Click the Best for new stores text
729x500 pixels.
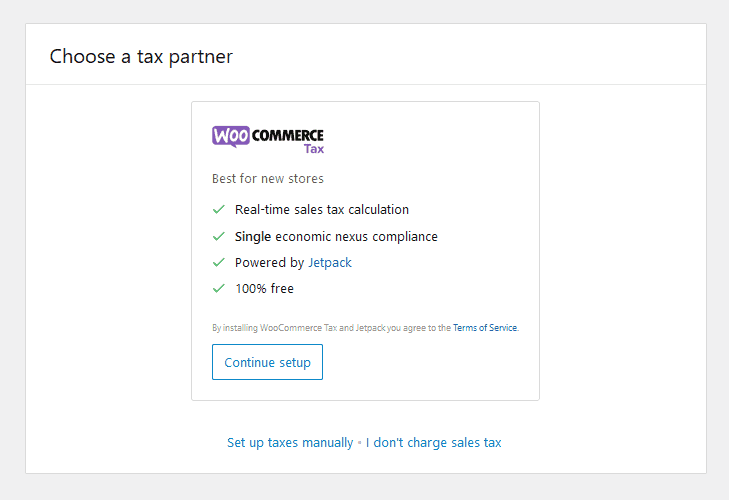point(268,179)
